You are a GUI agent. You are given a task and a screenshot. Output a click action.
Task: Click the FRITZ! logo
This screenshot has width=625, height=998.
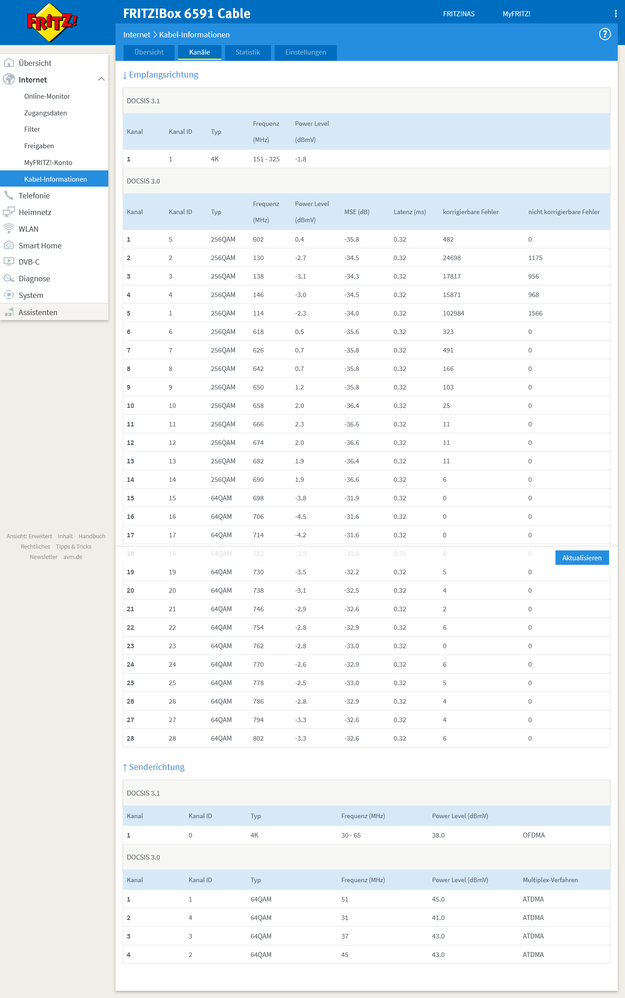coord(52,22)
